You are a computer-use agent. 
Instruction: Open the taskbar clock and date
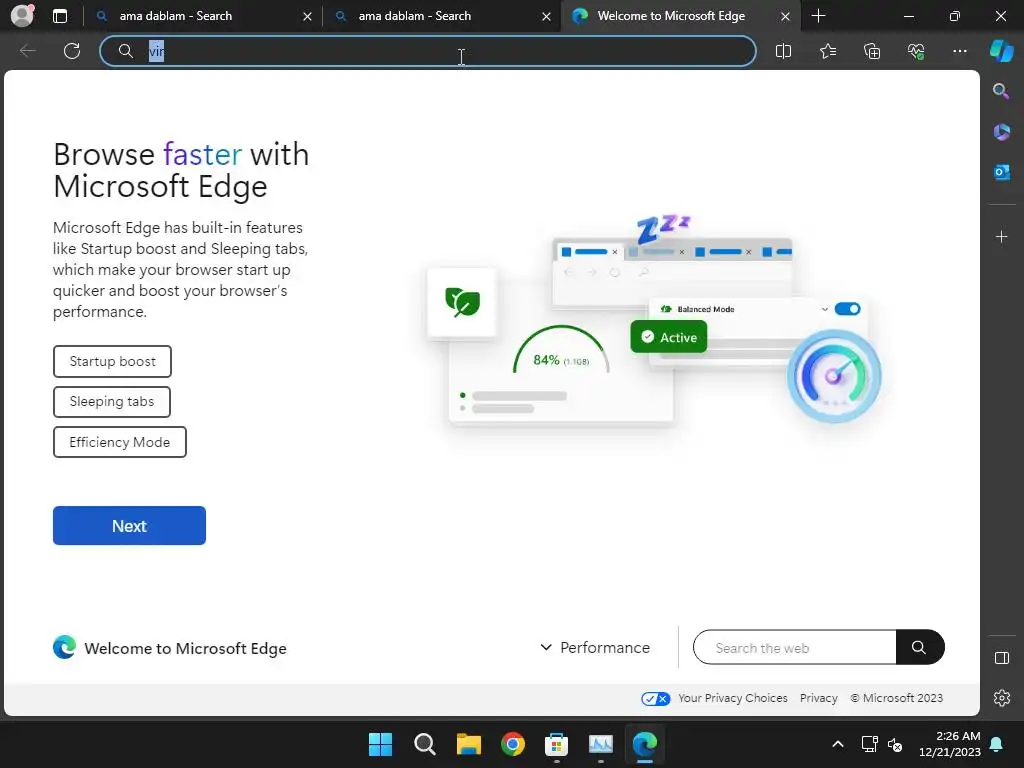(x=950, y=744)
